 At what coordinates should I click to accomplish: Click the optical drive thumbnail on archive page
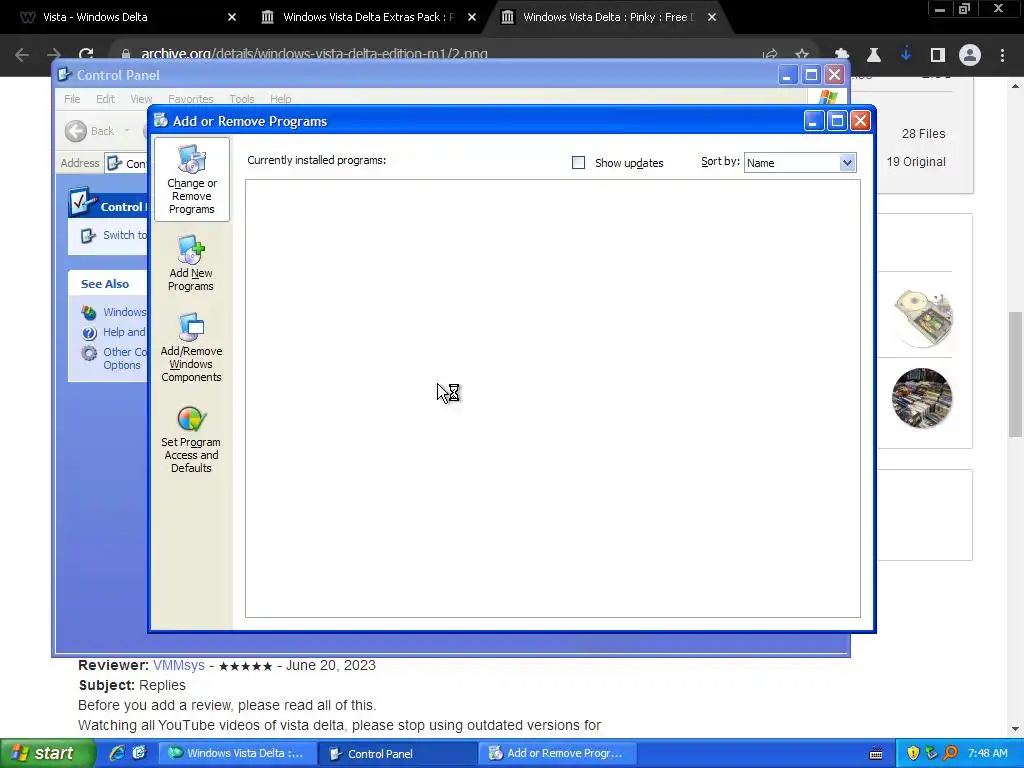pos(923,318)
